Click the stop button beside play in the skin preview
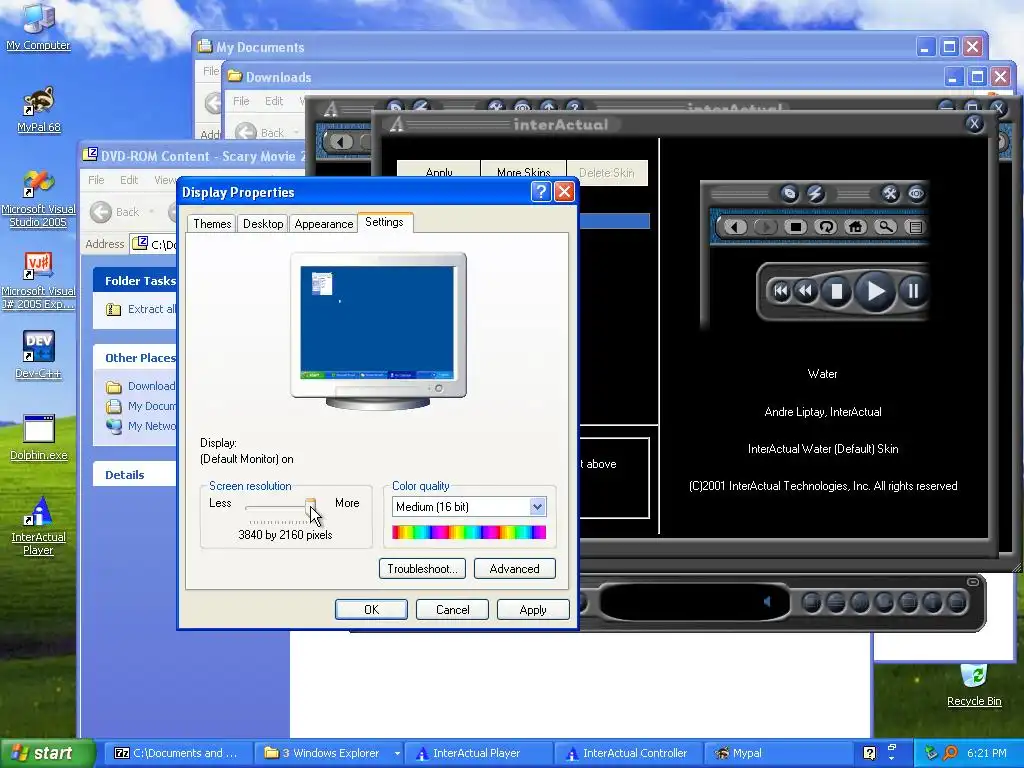1024x768 pixels. (836, 291)
